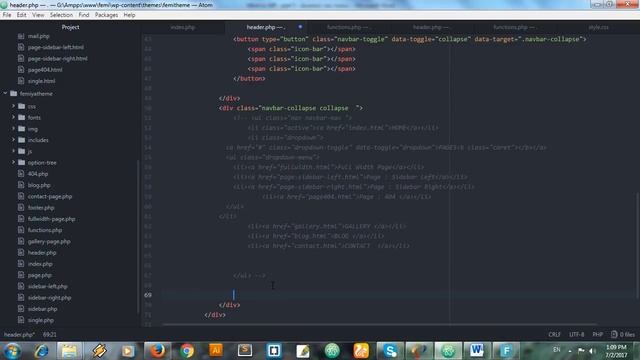Viewport: 640px width, 360px height.
Task: Open Google Chrome from the taskbar
Action: pos(187,351)
